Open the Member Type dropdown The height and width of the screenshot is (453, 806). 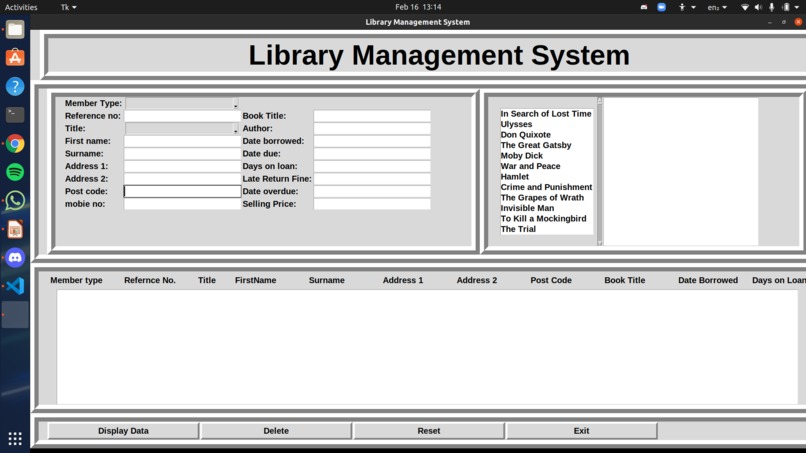tap(182, 103)
